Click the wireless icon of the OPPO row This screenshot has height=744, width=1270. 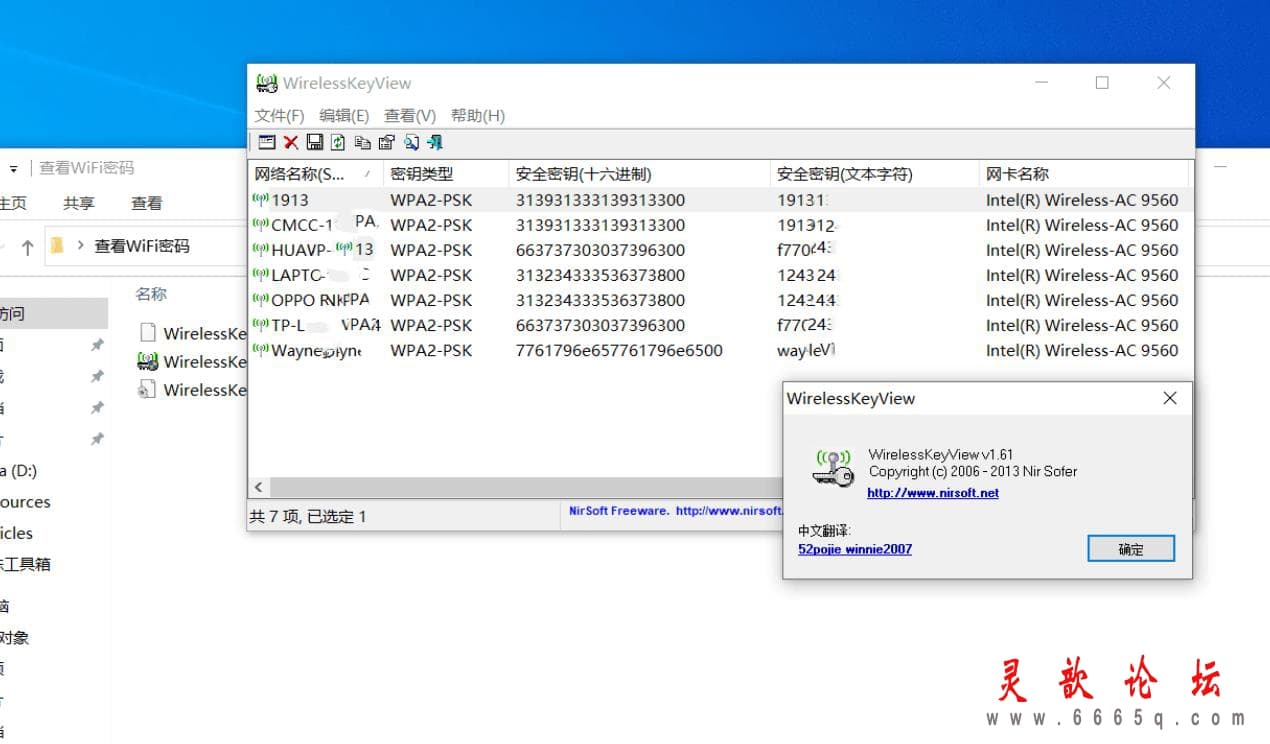pyautogui.click(x=261, y=299)
